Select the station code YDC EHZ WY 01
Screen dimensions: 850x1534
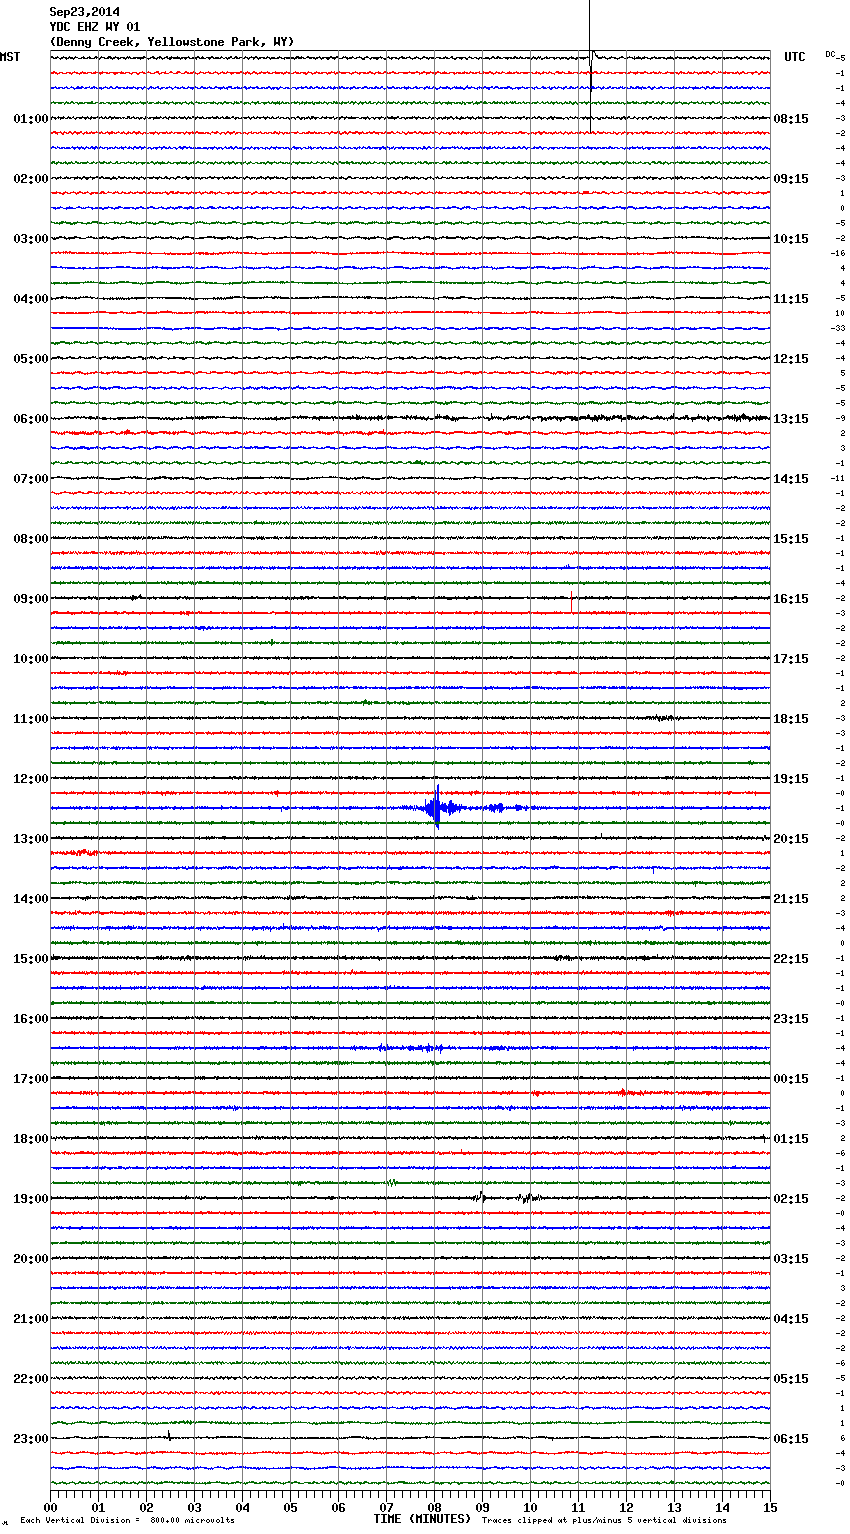pos(95,27)
